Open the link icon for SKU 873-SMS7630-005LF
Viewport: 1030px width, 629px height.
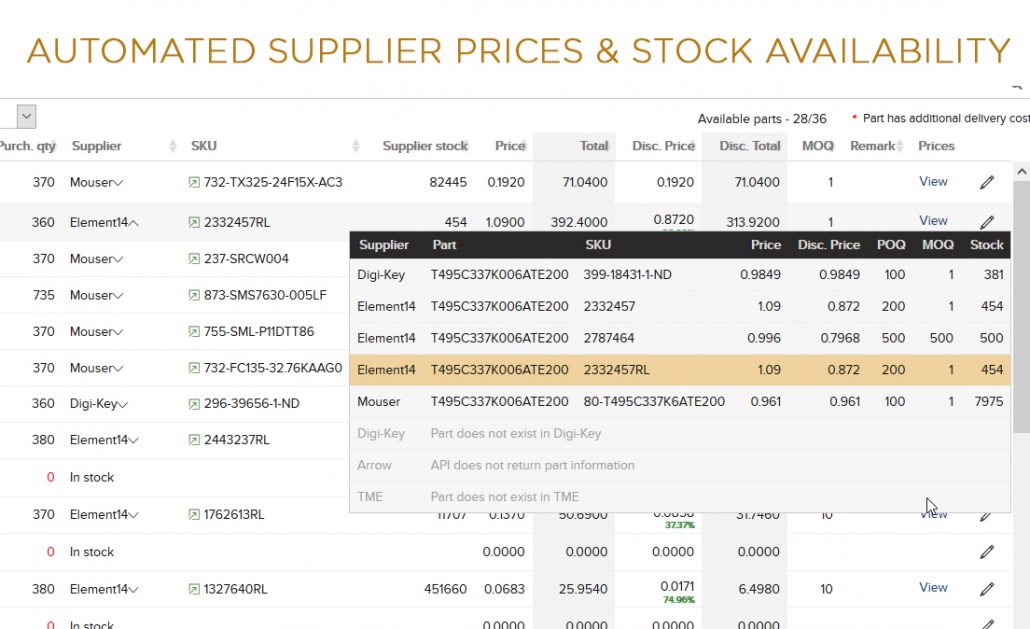pyautogui.click(x=193, y=295)
